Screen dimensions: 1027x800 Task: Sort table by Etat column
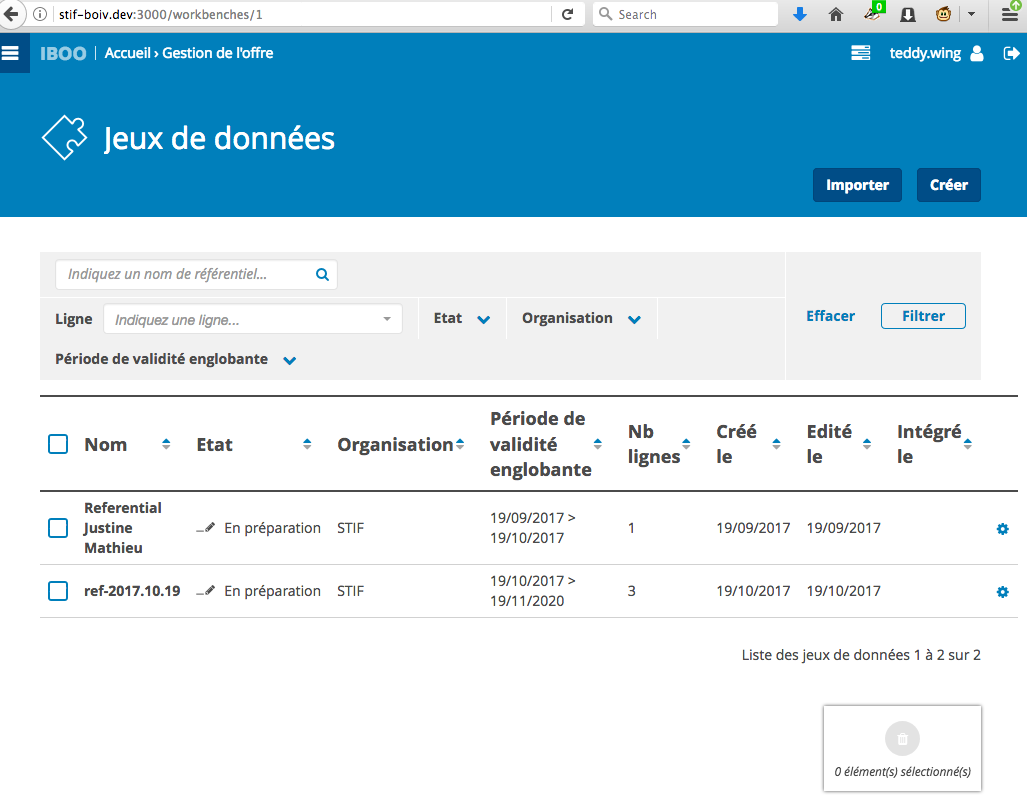(x=307, y=444)
